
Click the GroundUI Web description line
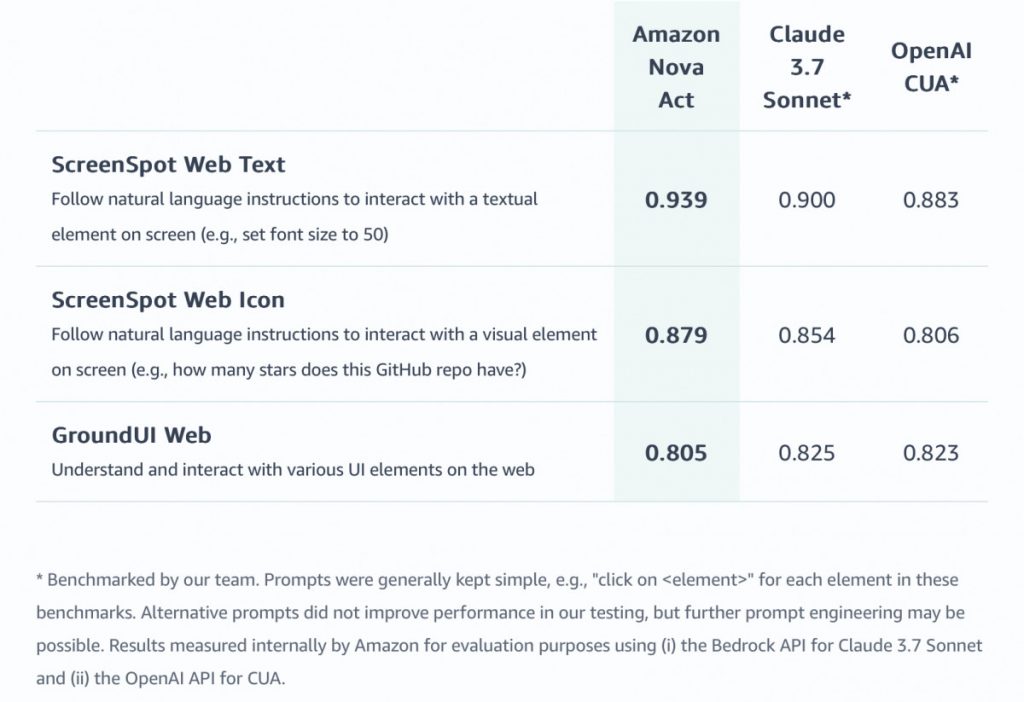pyautogui.click(x=293, y=470)
